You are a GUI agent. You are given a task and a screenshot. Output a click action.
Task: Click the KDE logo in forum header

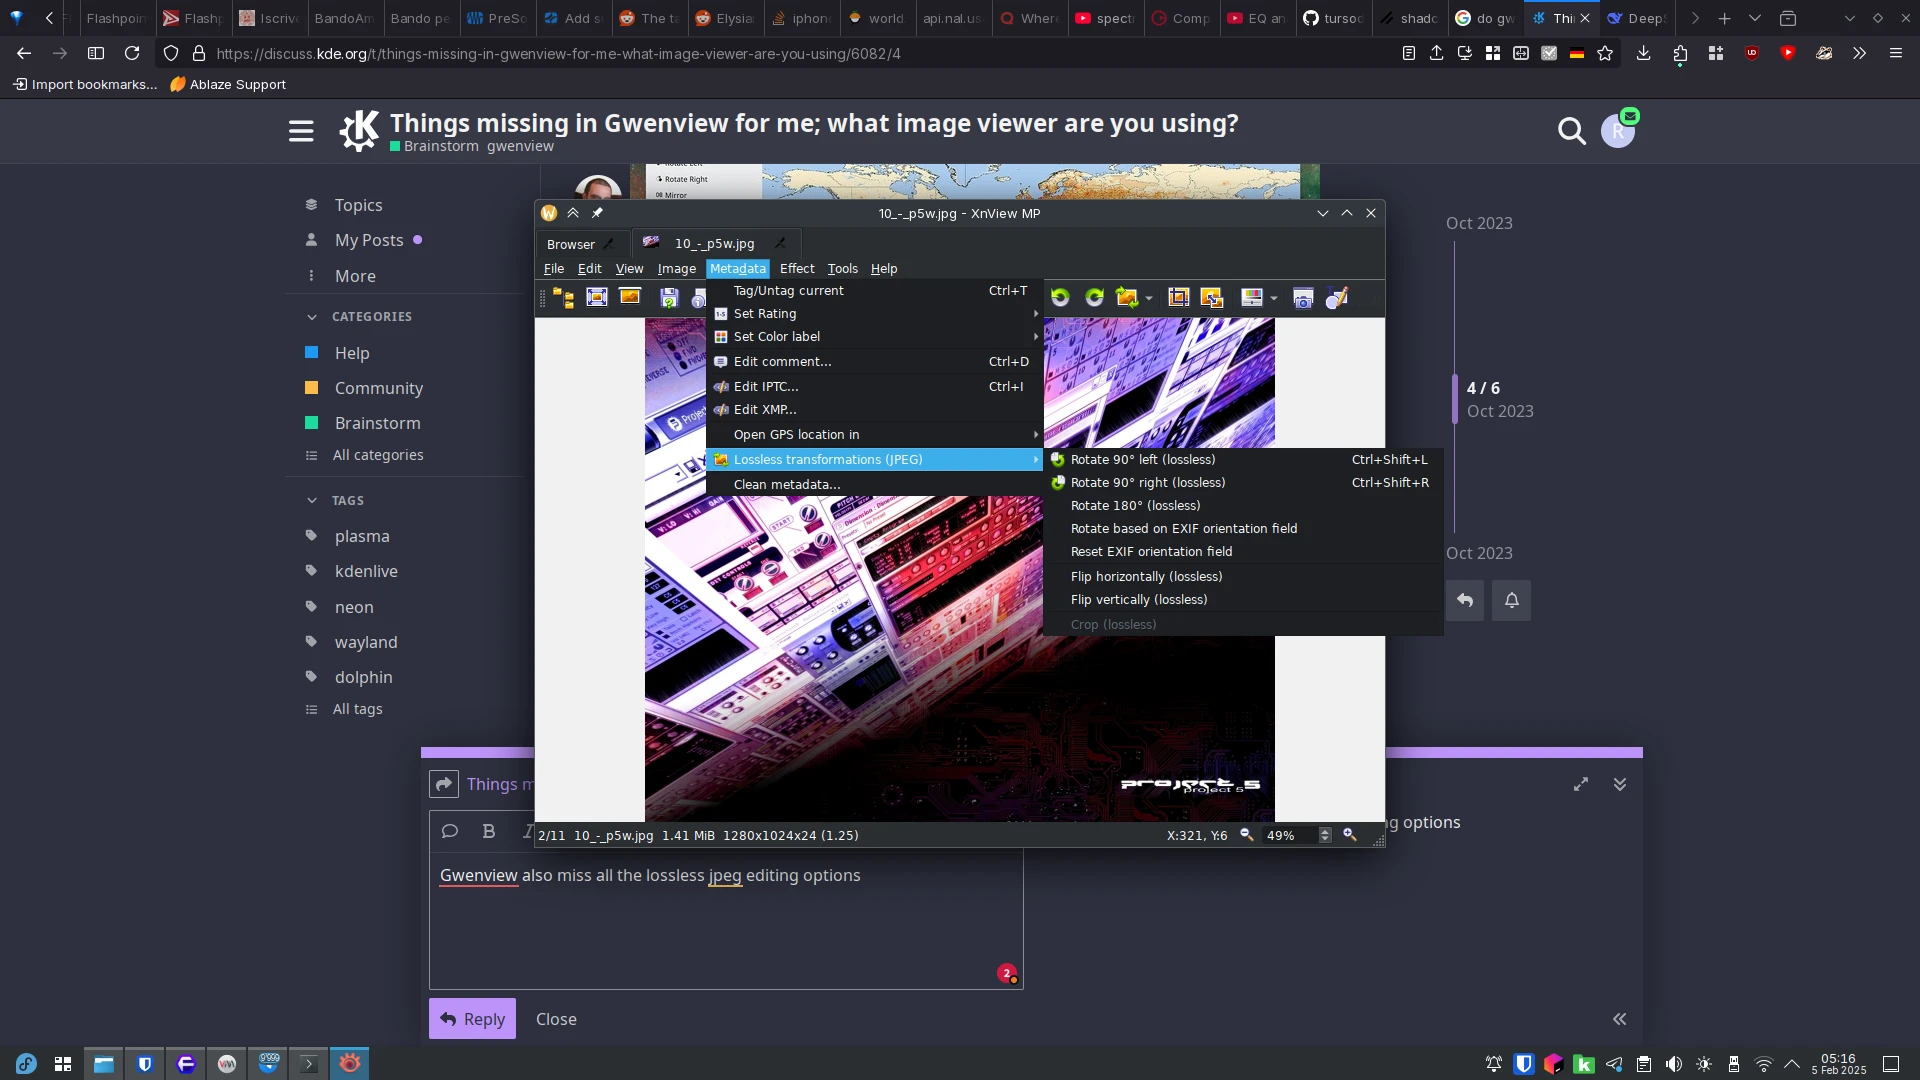click(359, 131)
